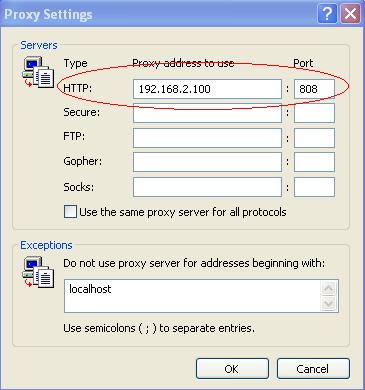Focus the Socks proxy address field
365x390 pixels.
click(x=207, y=187)
